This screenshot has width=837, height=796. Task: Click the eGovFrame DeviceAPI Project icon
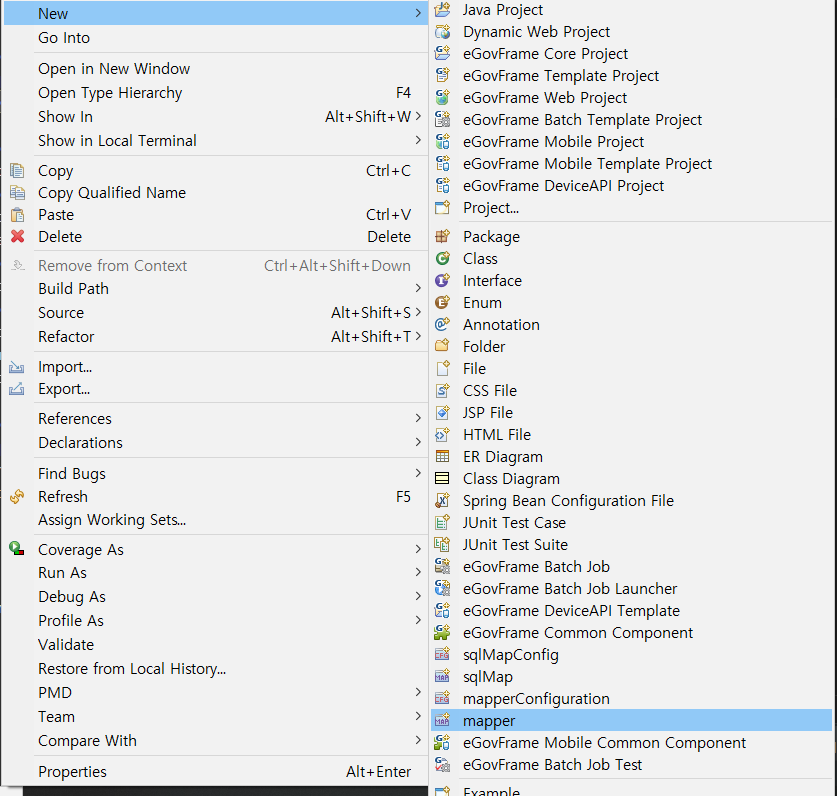coord(443,185)
